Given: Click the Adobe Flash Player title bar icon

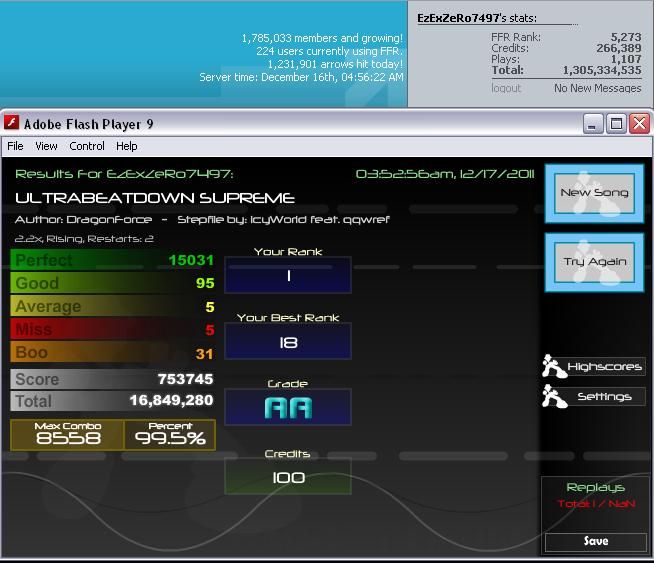Looking at the screenshot, I should coord(12,124).
